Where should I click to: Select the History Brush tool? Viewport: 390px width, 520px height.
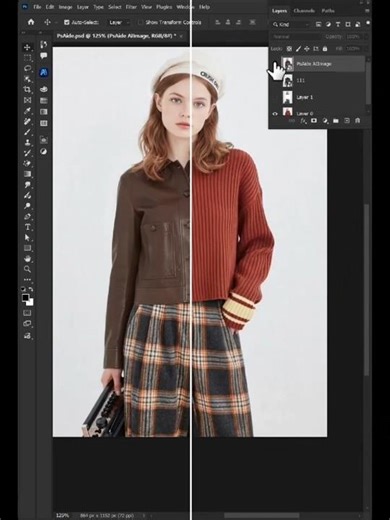point(27,153)
